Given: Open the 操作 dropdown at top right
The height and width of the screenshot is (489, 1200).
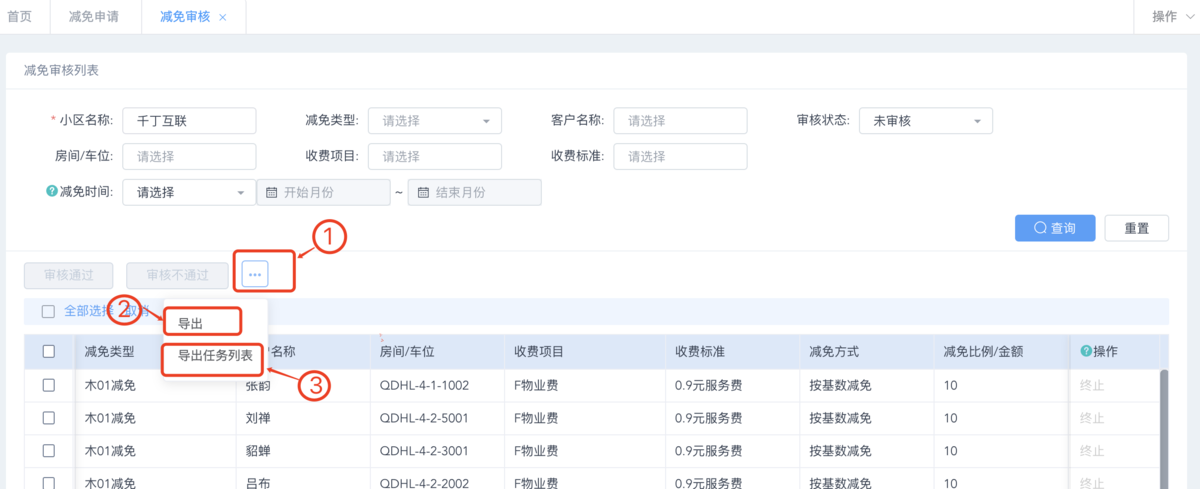Looking at the screenshot, I should pyautogui.click(x=1171, y=17).
